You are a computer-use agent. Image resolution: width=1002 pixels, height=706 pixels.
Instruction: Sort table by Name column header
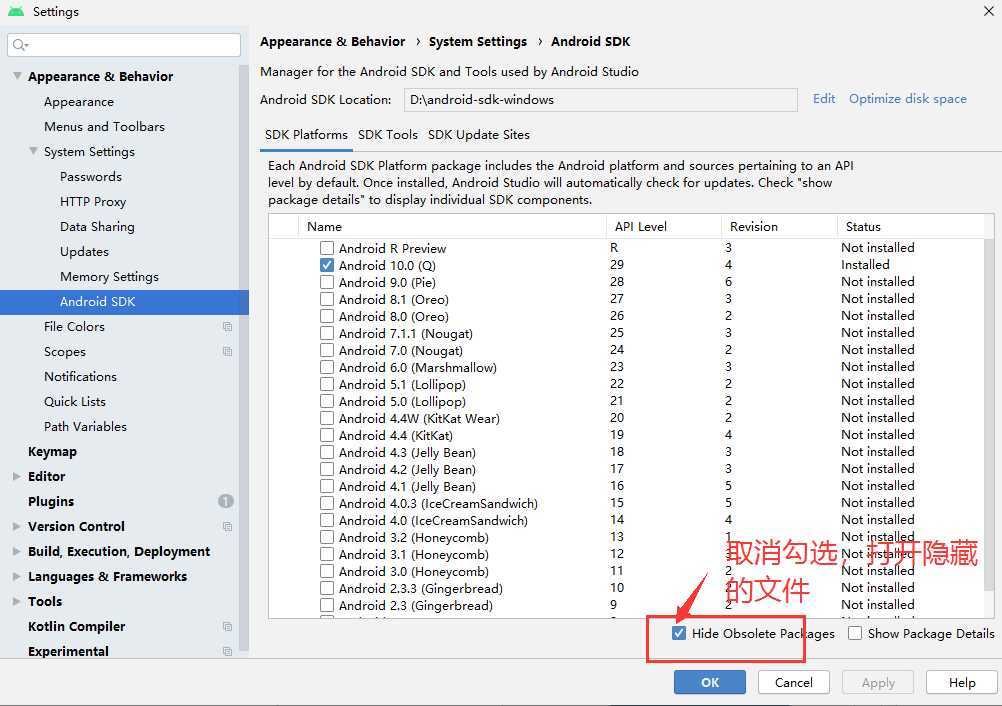pos(452,226)
